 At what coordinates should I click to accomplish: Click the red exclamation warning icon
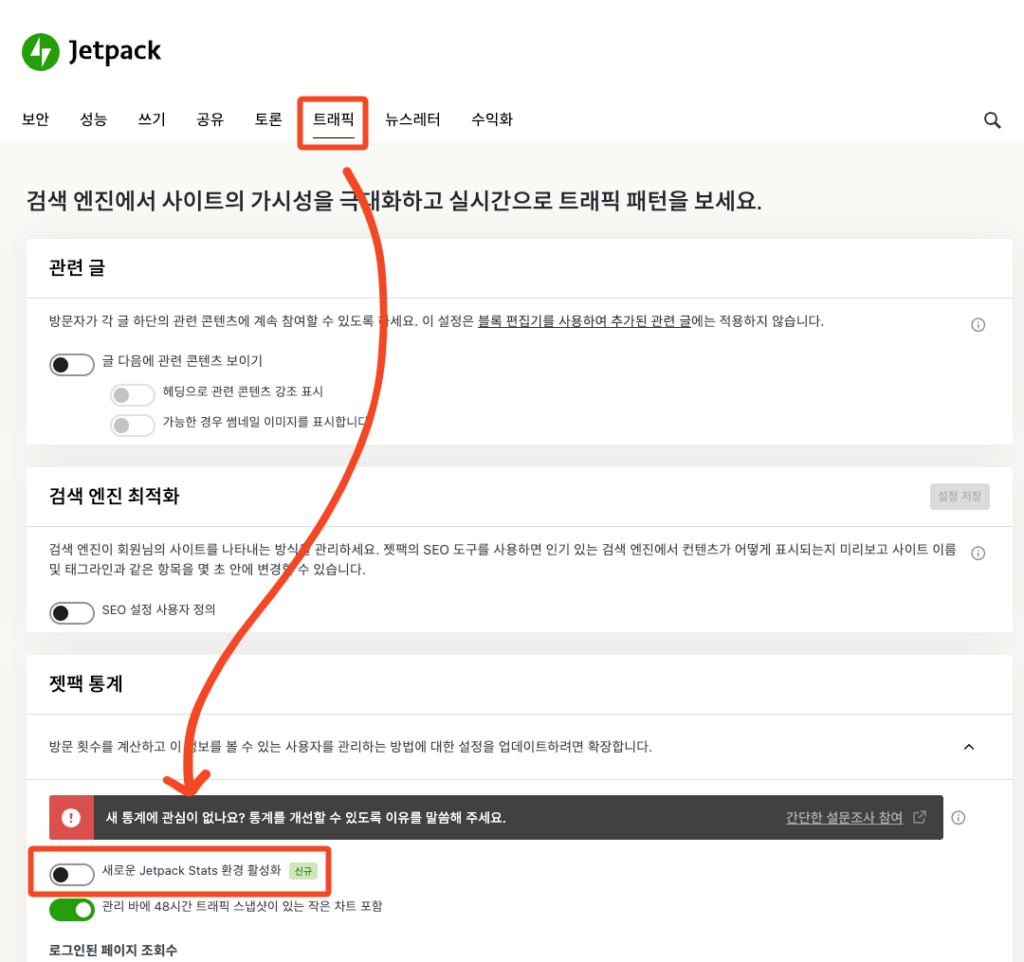coord(71,818)
